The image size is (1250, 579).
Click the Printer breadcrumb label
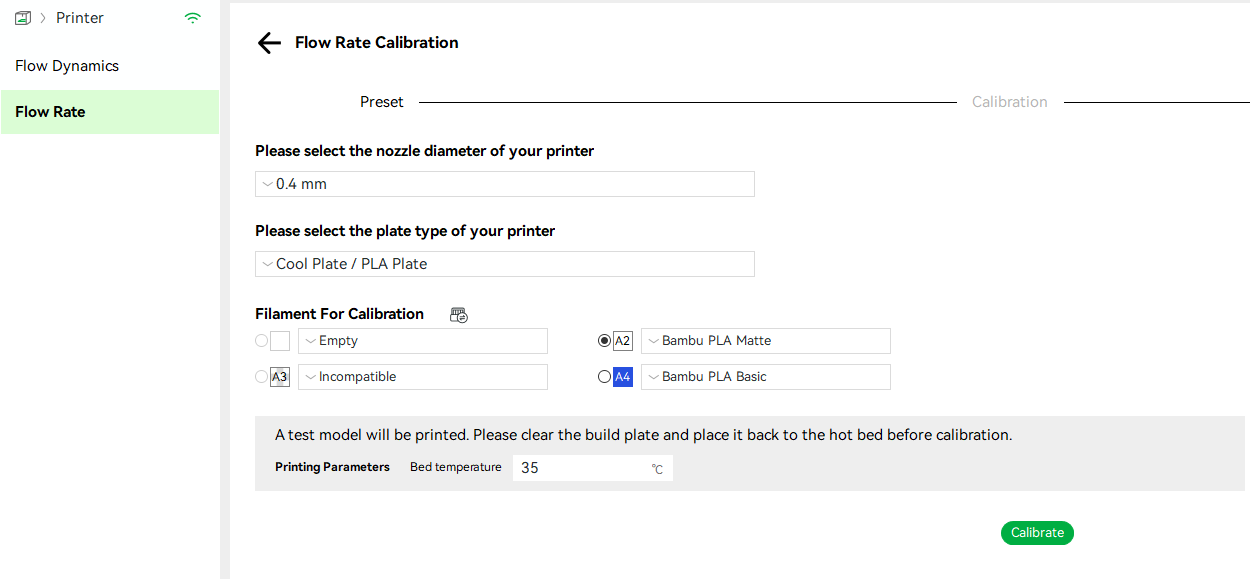point(80,18)
